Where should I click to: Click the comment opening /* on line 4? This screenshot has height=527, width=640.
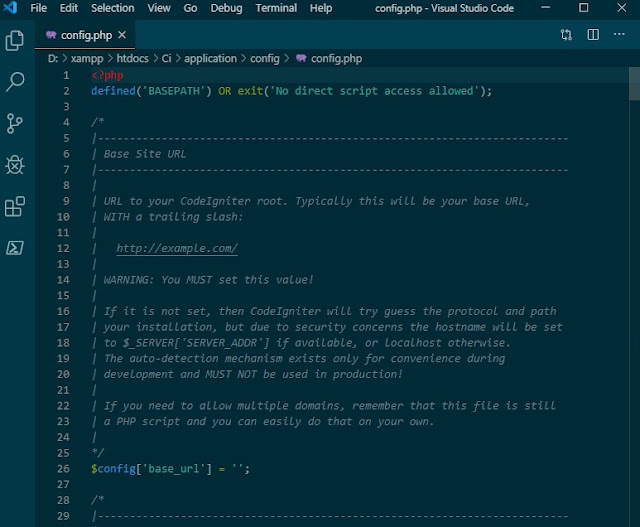(98, 122)
